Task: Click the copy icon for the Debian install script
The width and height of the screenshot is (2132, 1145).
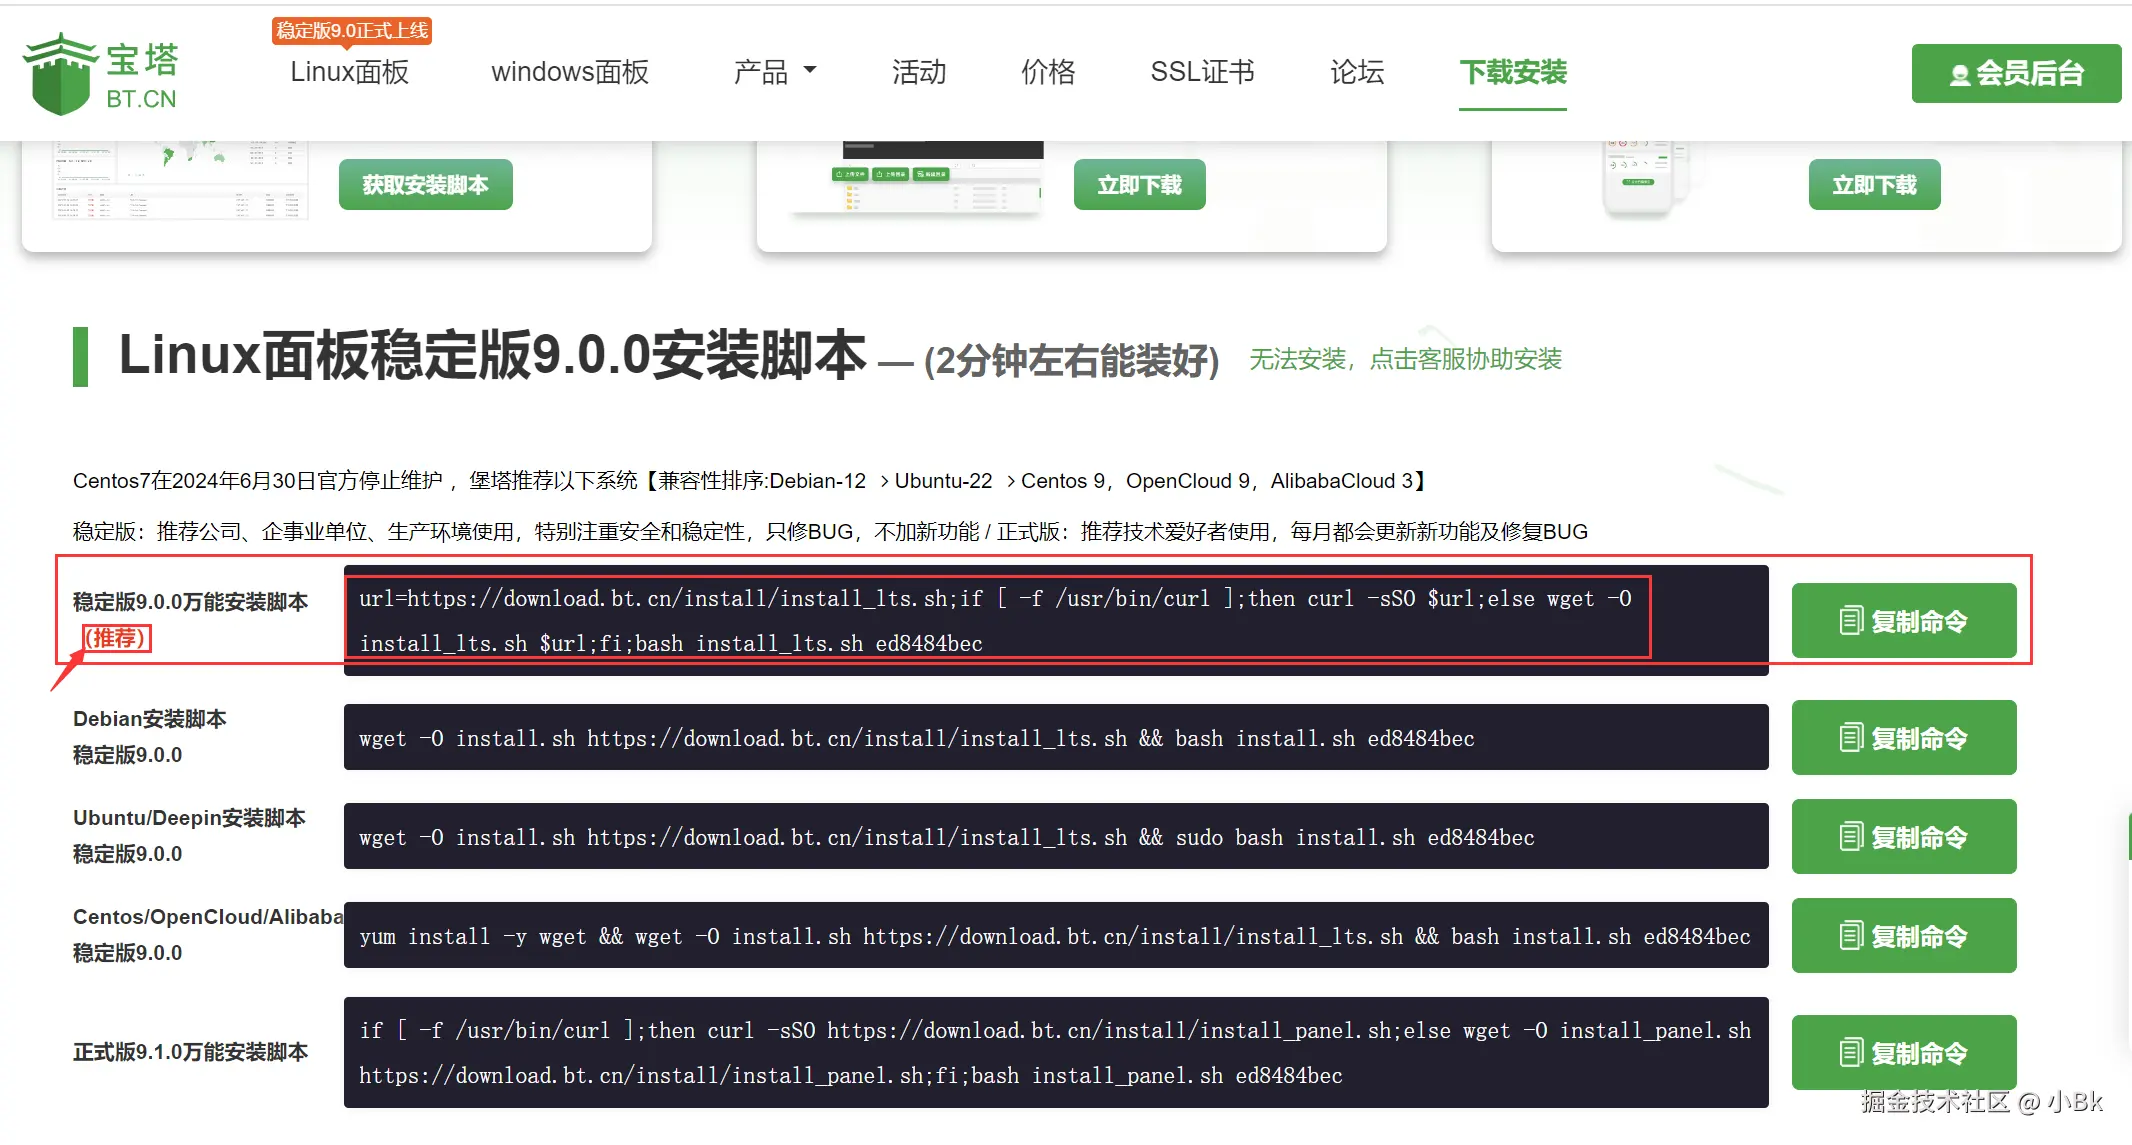Action: coord(1851,738)
